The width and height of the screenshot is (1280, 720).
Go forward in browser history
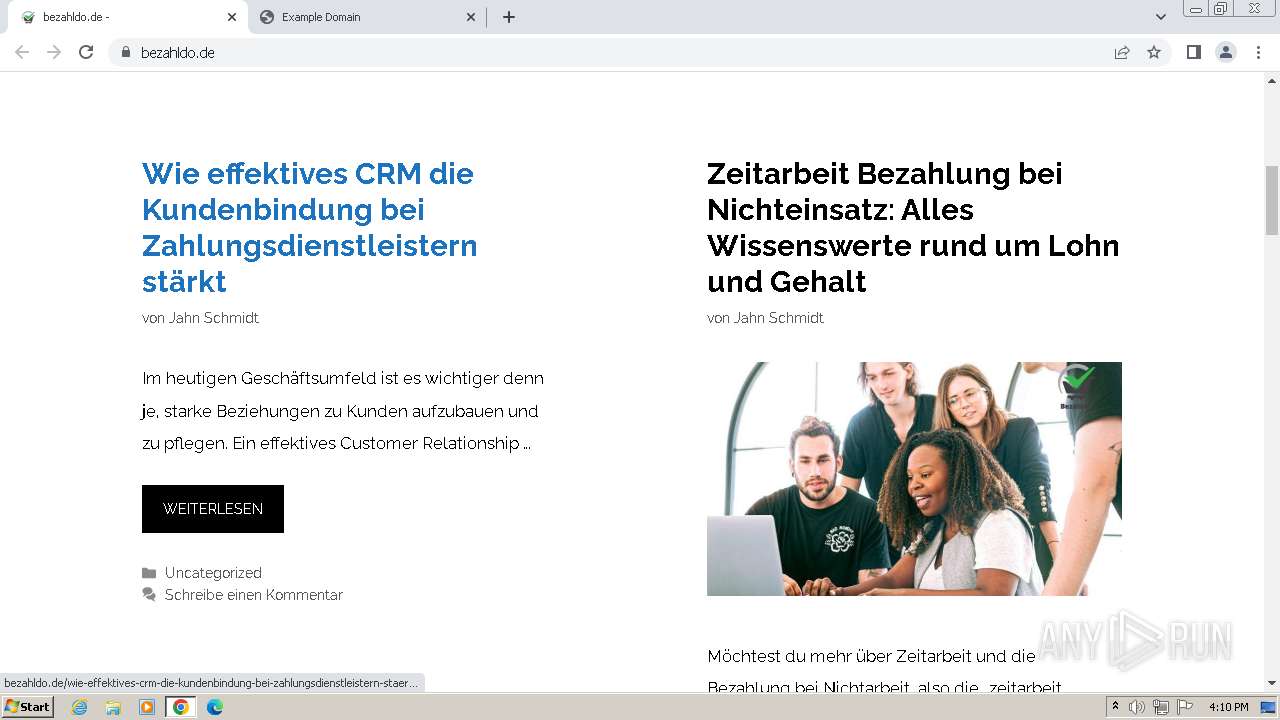54,52
